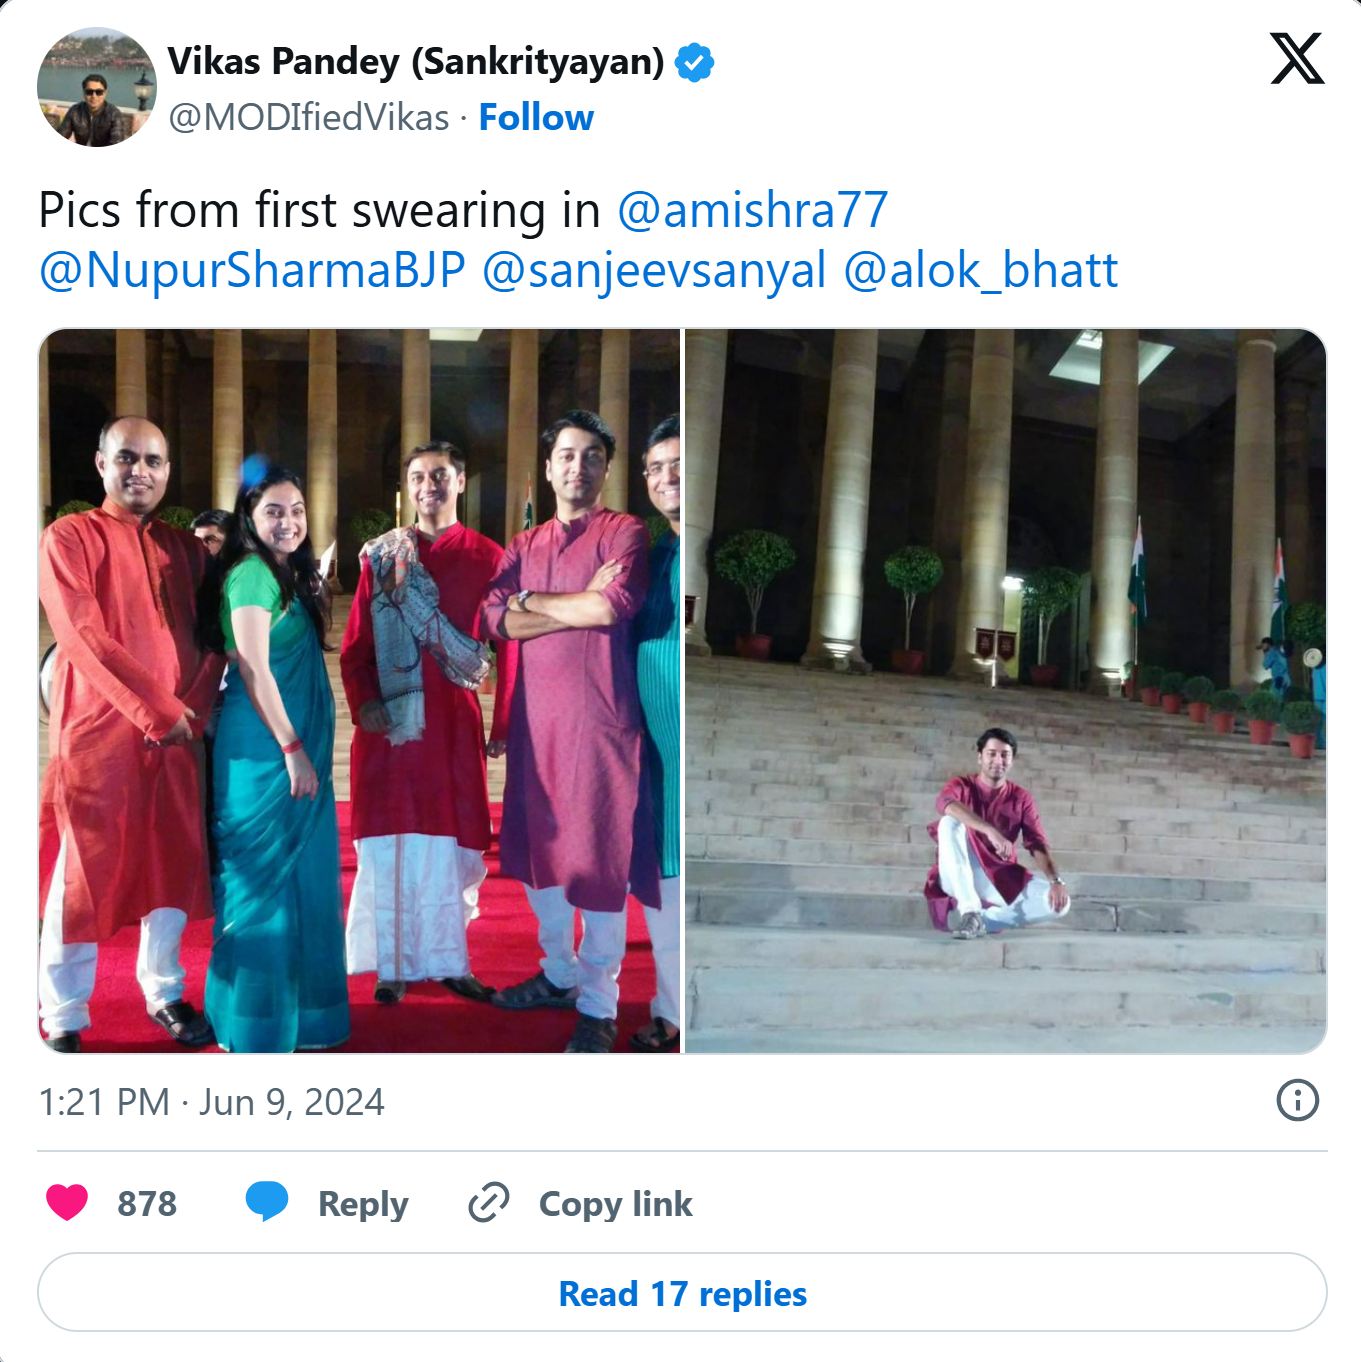This screenshot has width=1361, height=1362.
Task: Click the blue reply speech bubble icon
Action: (x=267, y=1202)
